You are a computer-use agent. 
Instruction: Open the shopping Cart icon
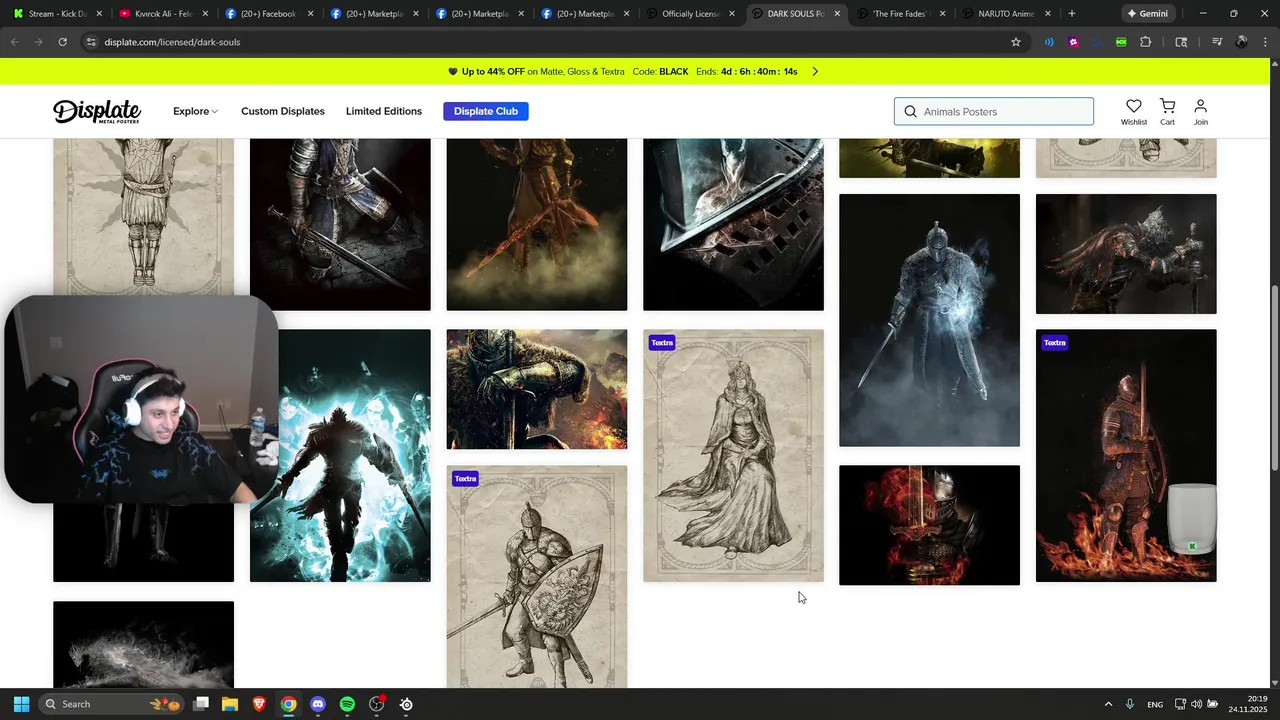(1167, 106)
